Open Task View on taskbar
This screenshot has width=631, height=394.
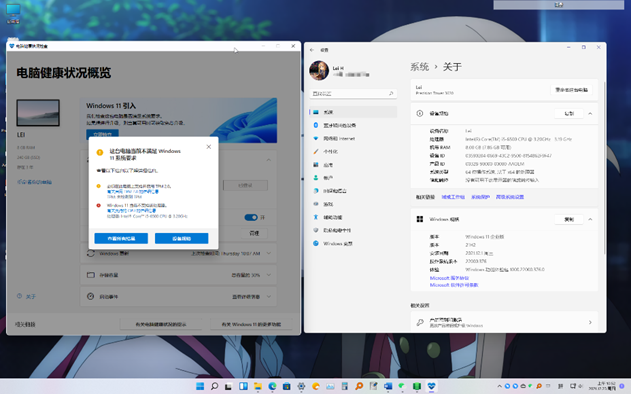click(x=229, y=386)
